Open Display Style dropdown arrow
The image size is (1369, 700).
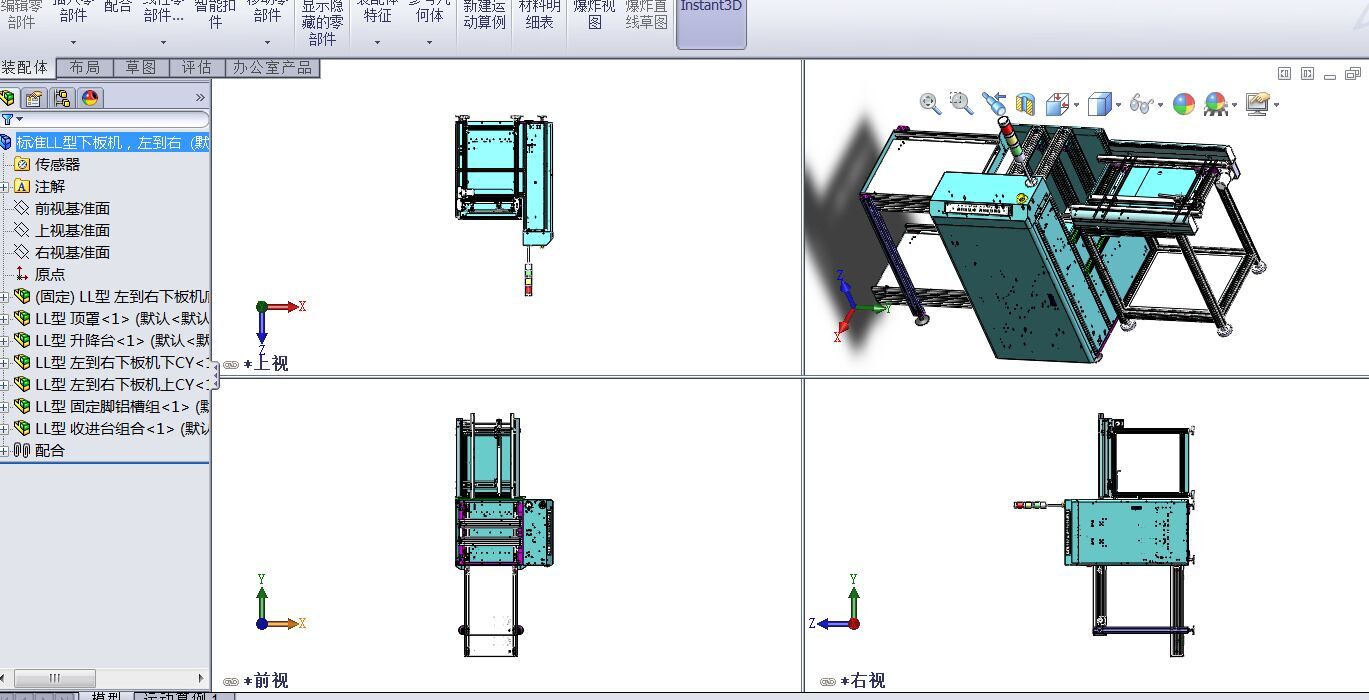coord(1118,105)
